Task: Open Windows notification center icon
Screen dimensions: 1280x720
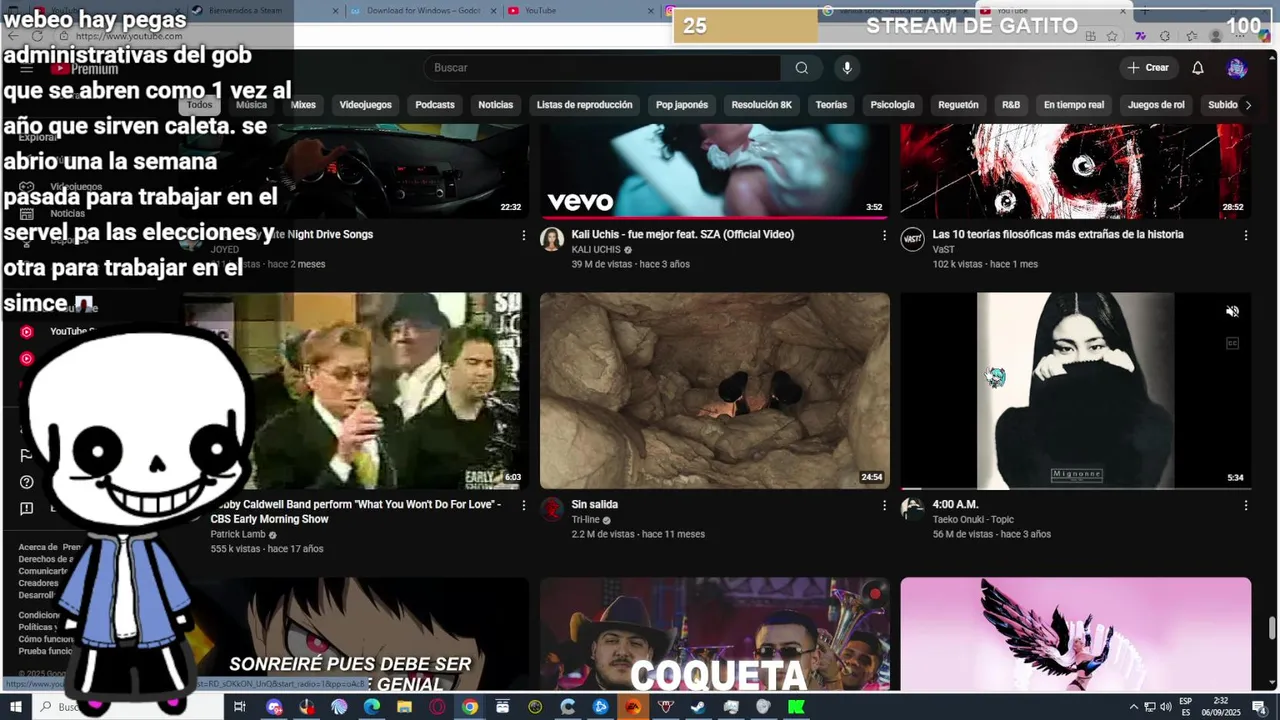Action: [1259, 707]
